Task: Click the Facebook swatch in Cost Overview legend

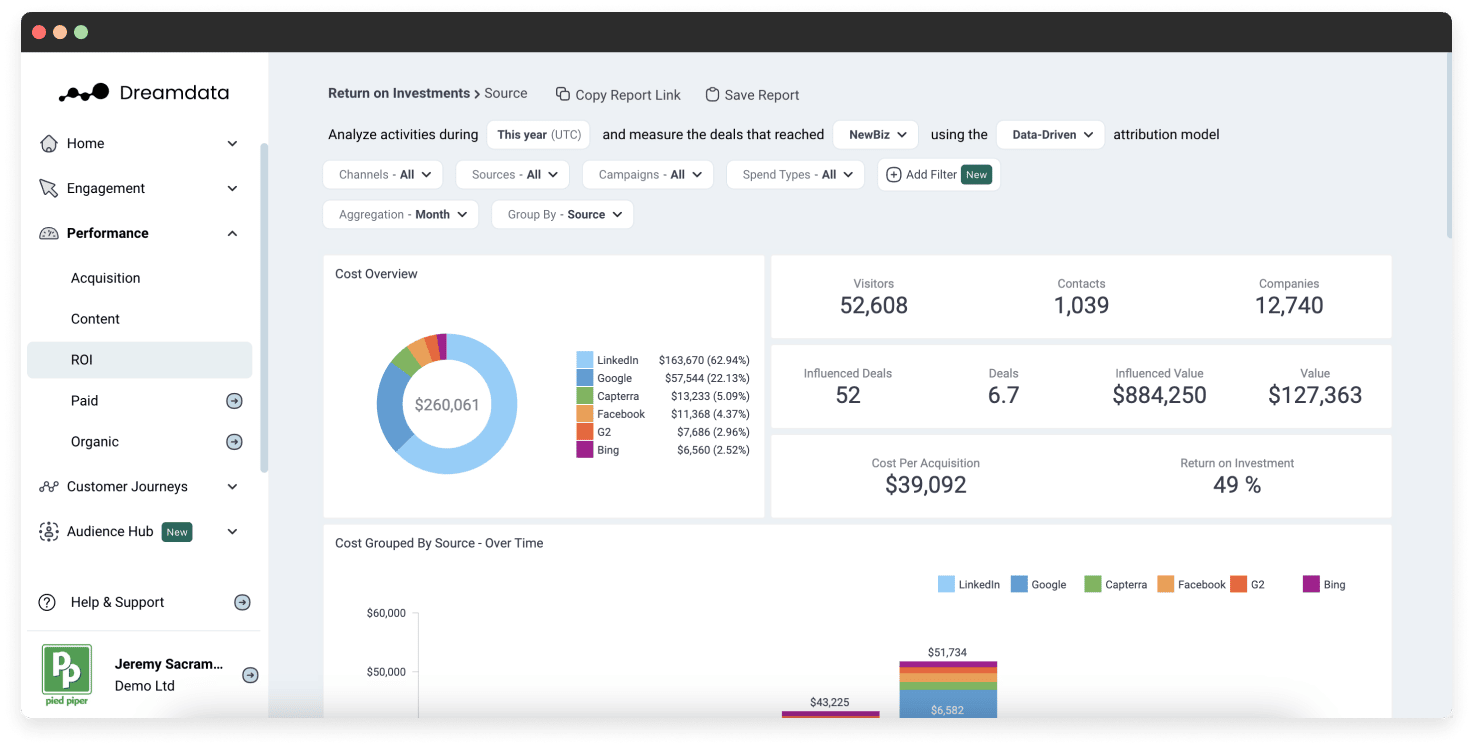Action: (x=585, y=414)
